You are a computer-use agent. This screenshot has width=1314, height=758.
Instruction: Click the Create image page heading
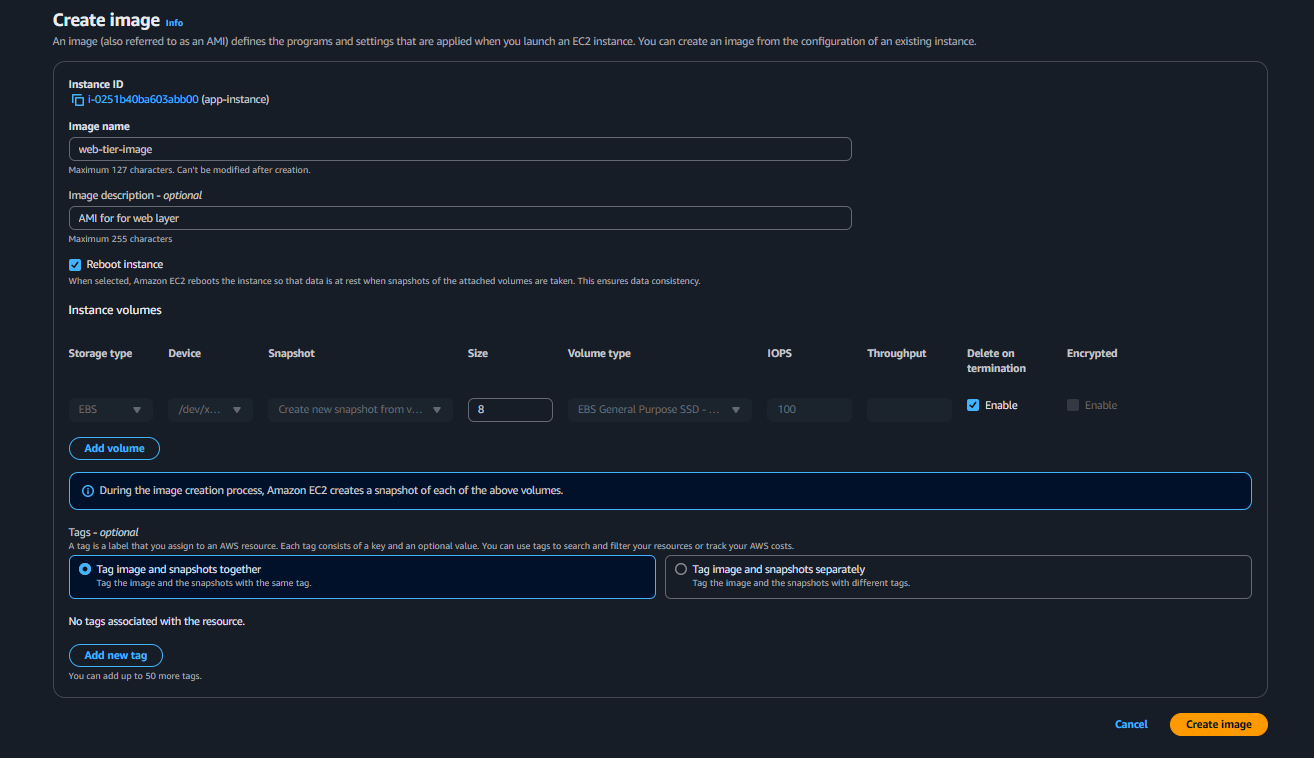click(x=106, y=20)
